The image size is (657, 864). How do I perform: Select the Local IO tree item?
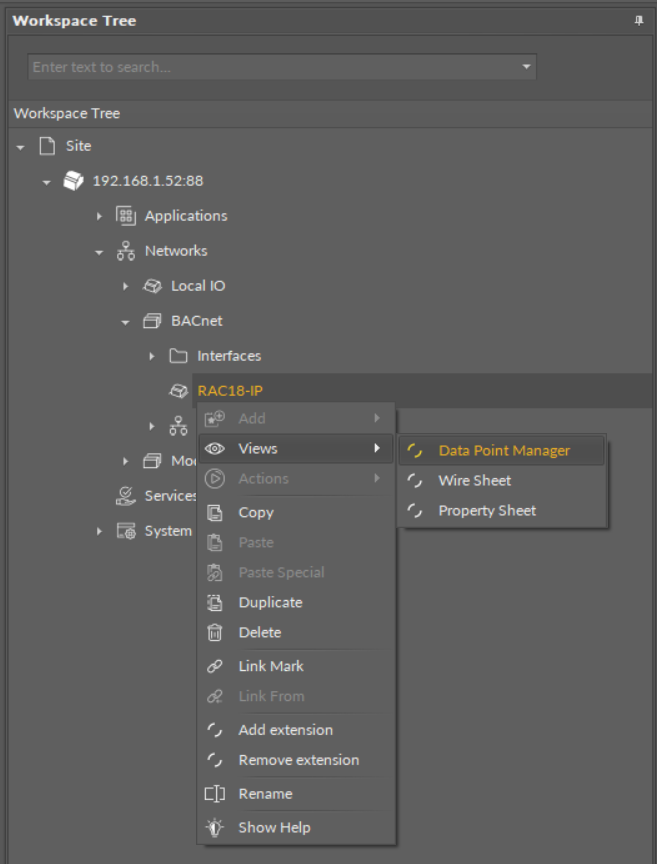tap(197, 286)
